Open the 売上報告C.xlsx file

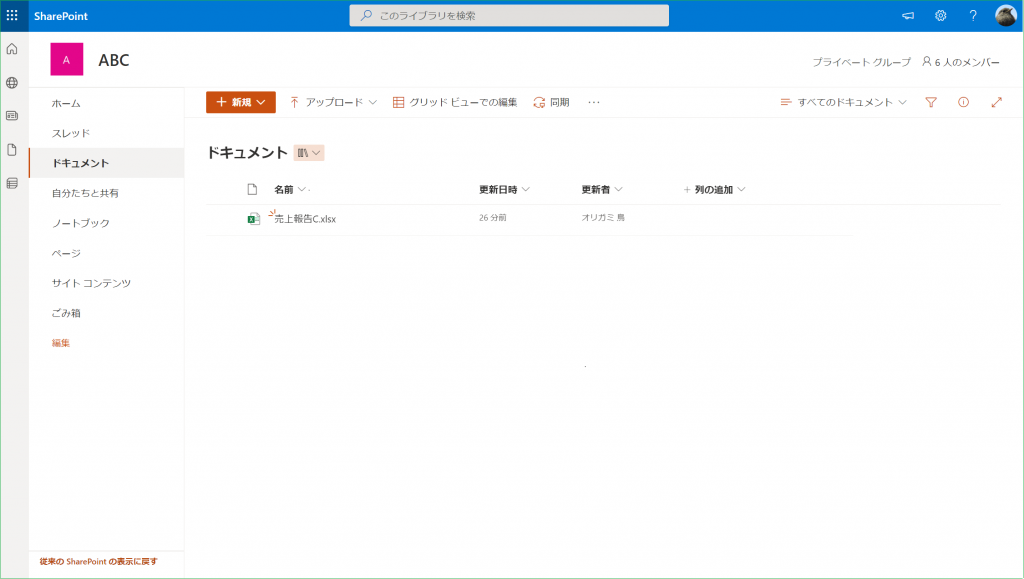pyautogui.click(x=305, y=218)
